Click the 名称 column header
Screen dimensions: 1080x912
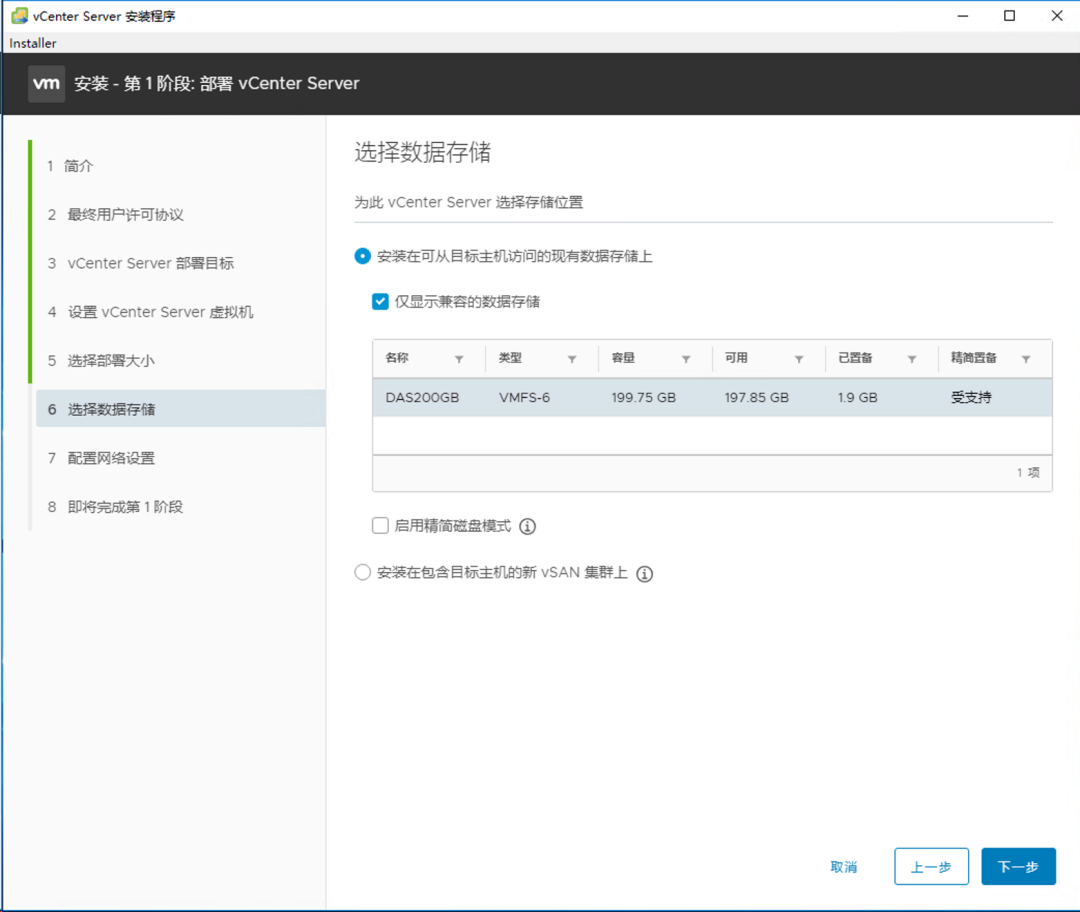point(397,358)
